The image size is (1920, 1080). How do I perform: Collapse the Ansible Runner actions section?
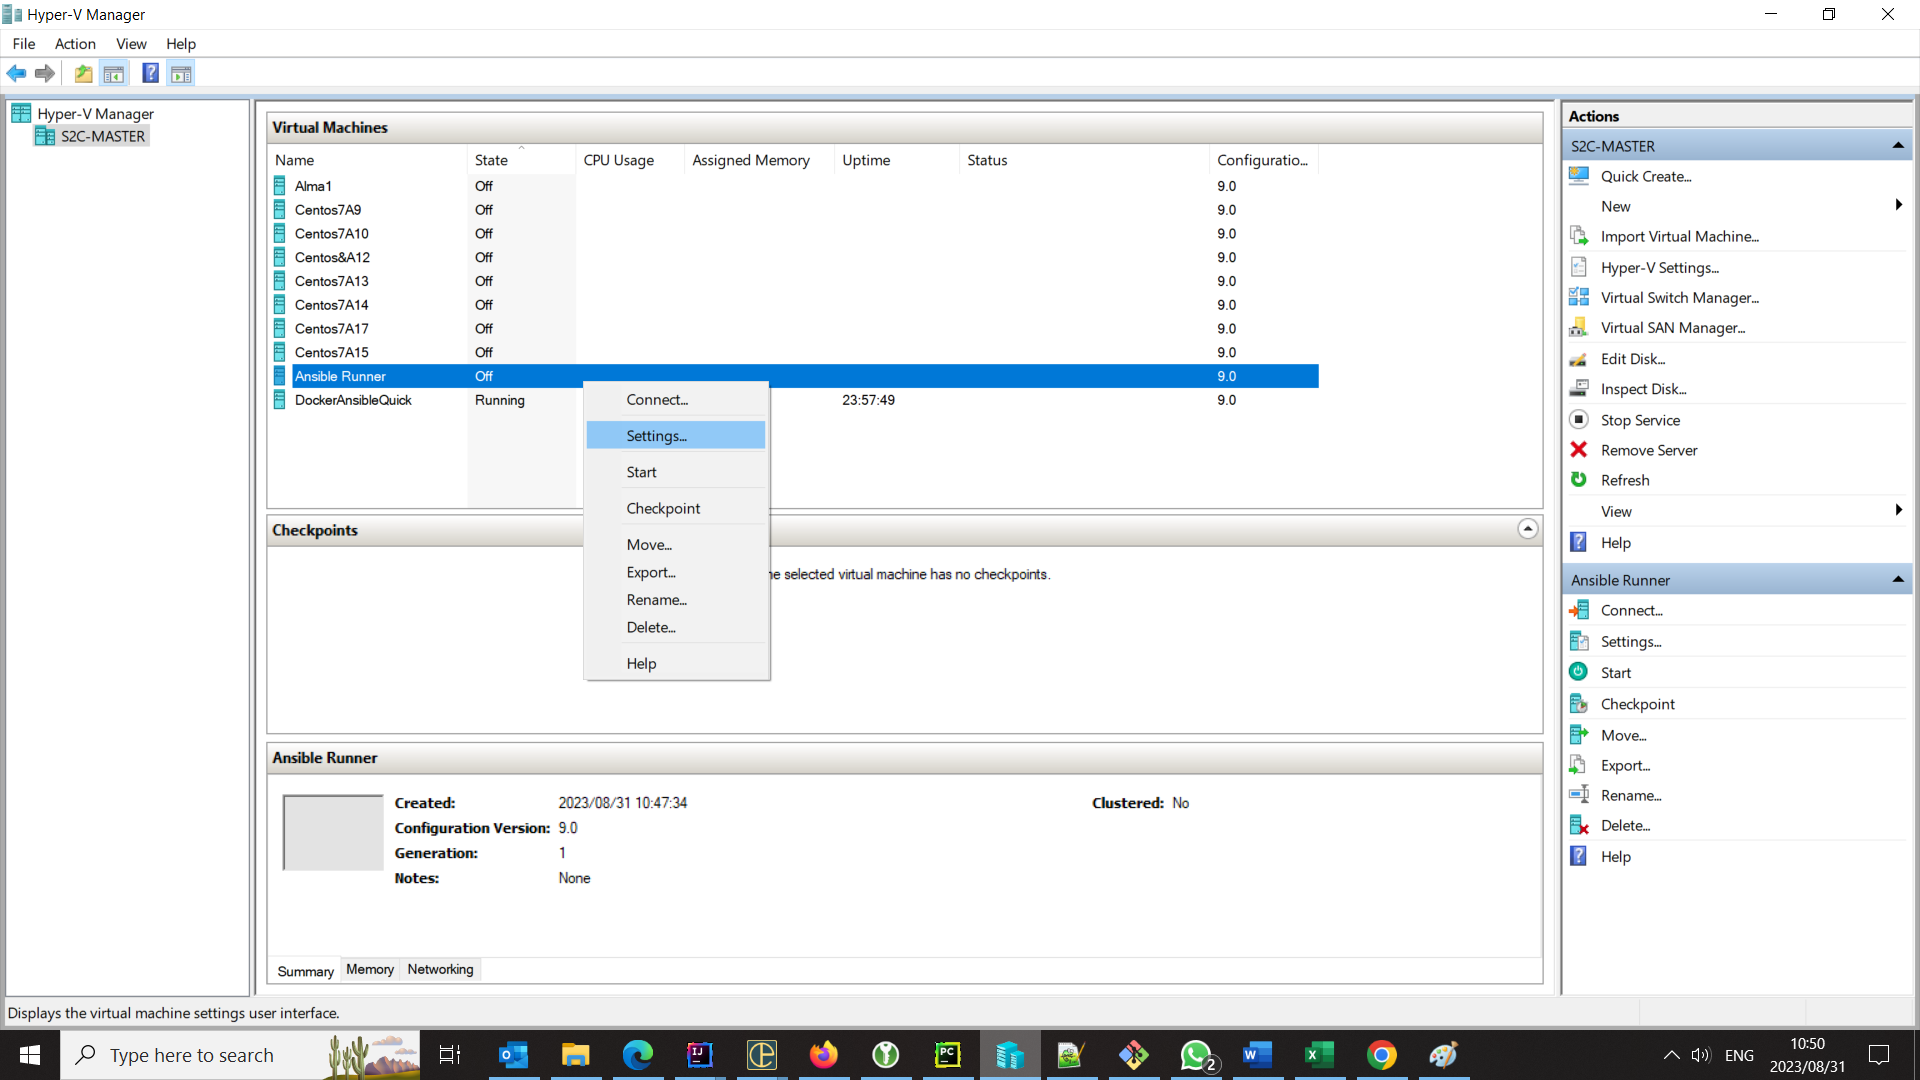pyautogui.click(x=1897, y=580)
